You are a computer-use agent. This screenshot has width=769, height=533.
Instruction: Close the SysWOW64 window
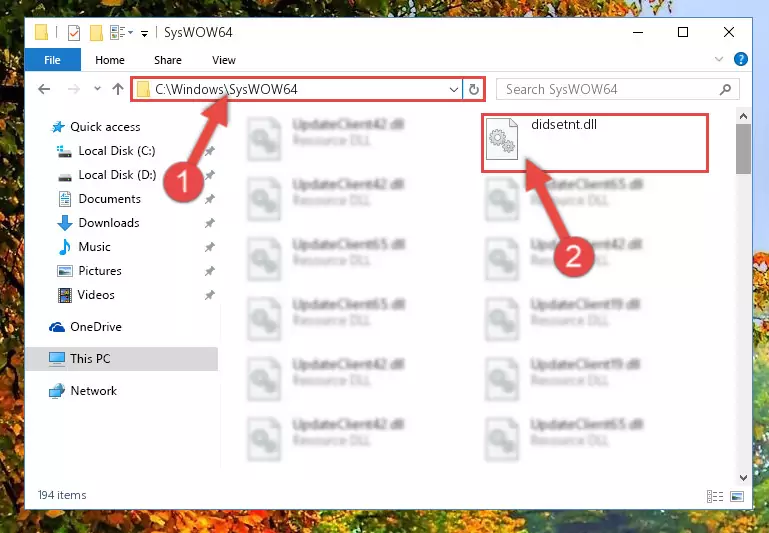729,32
